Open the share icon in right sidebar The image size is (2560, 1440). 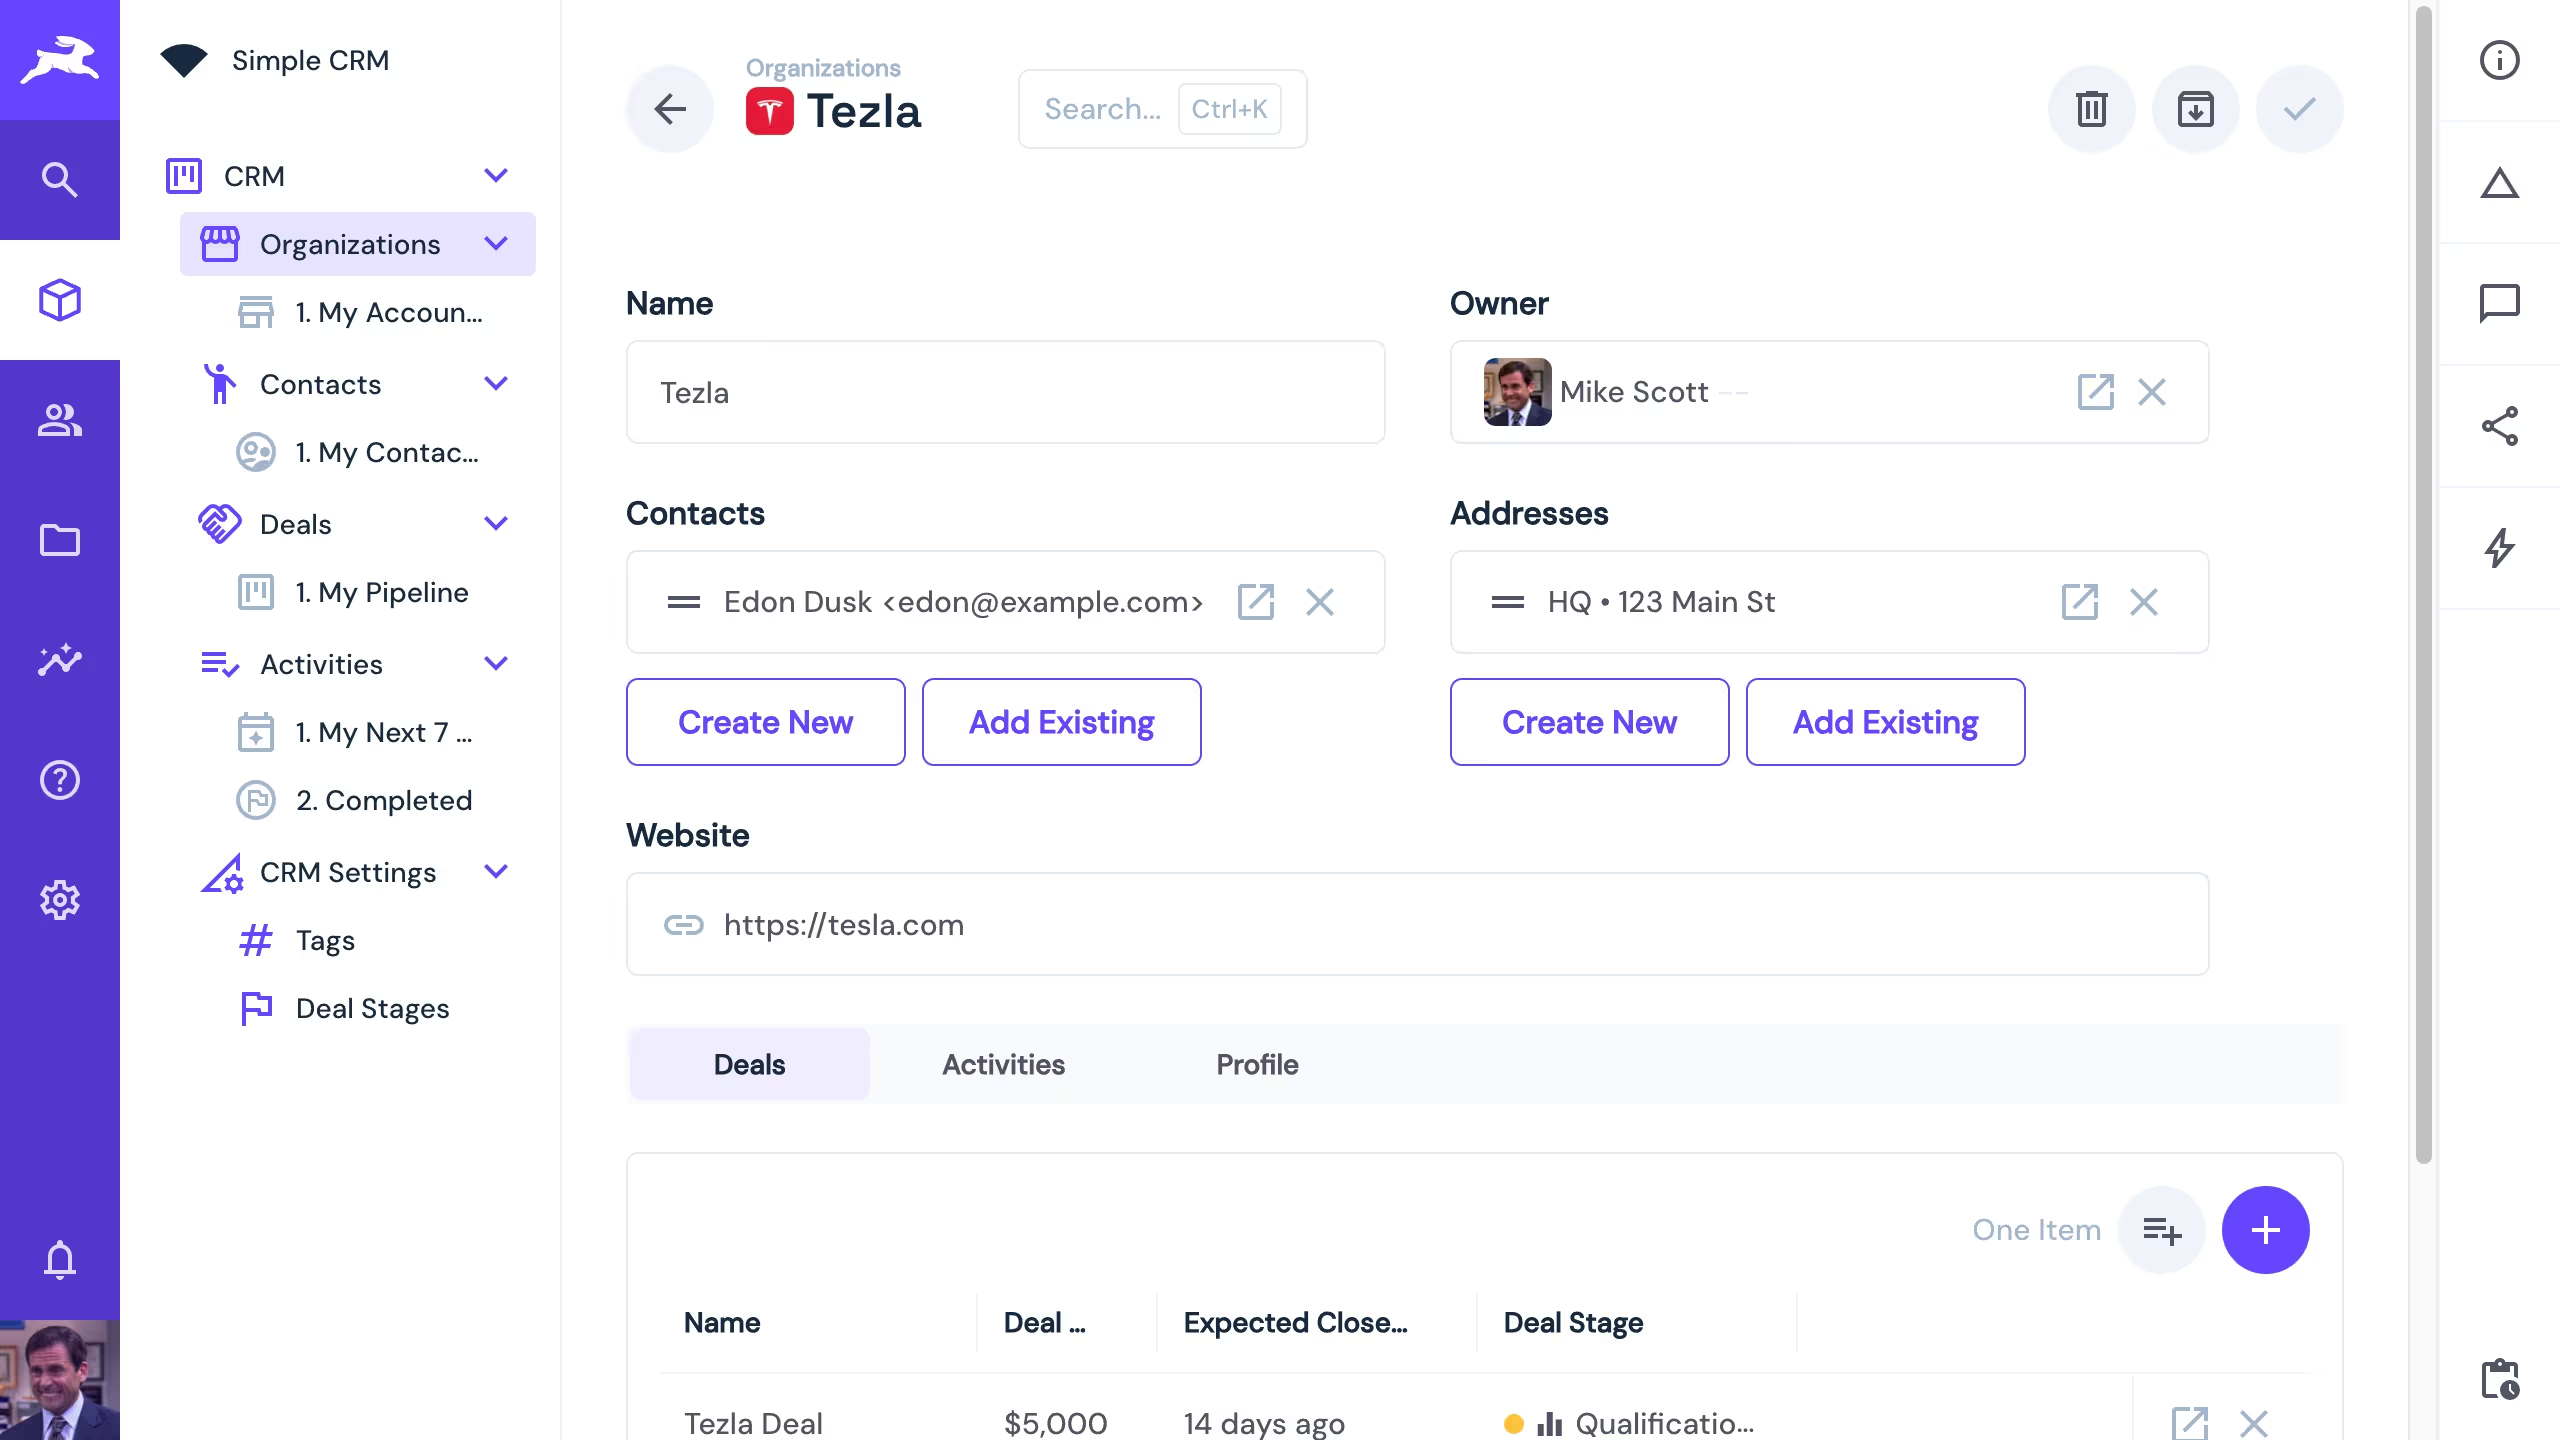tap(2499, 426)
